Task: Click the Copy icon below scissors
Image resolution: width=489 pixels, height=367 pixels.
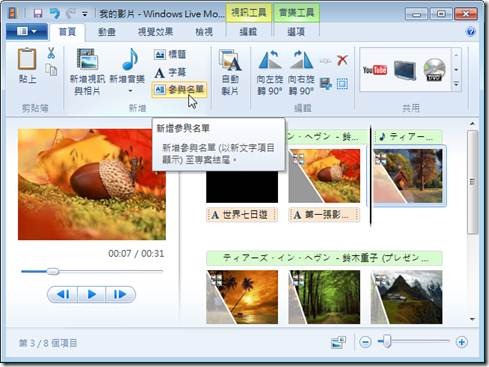Action: tap(51, 70)
